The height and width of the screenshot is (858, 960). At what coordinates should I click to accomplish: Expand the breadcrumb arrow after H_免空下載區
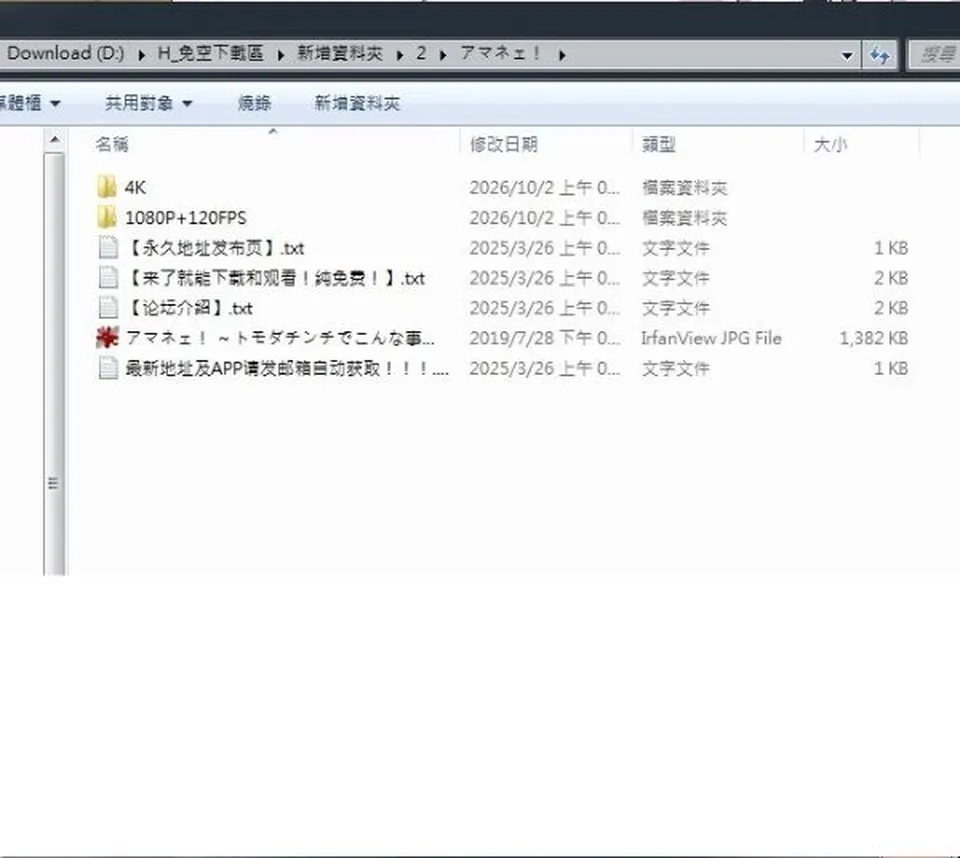click(x=280, y=55)
